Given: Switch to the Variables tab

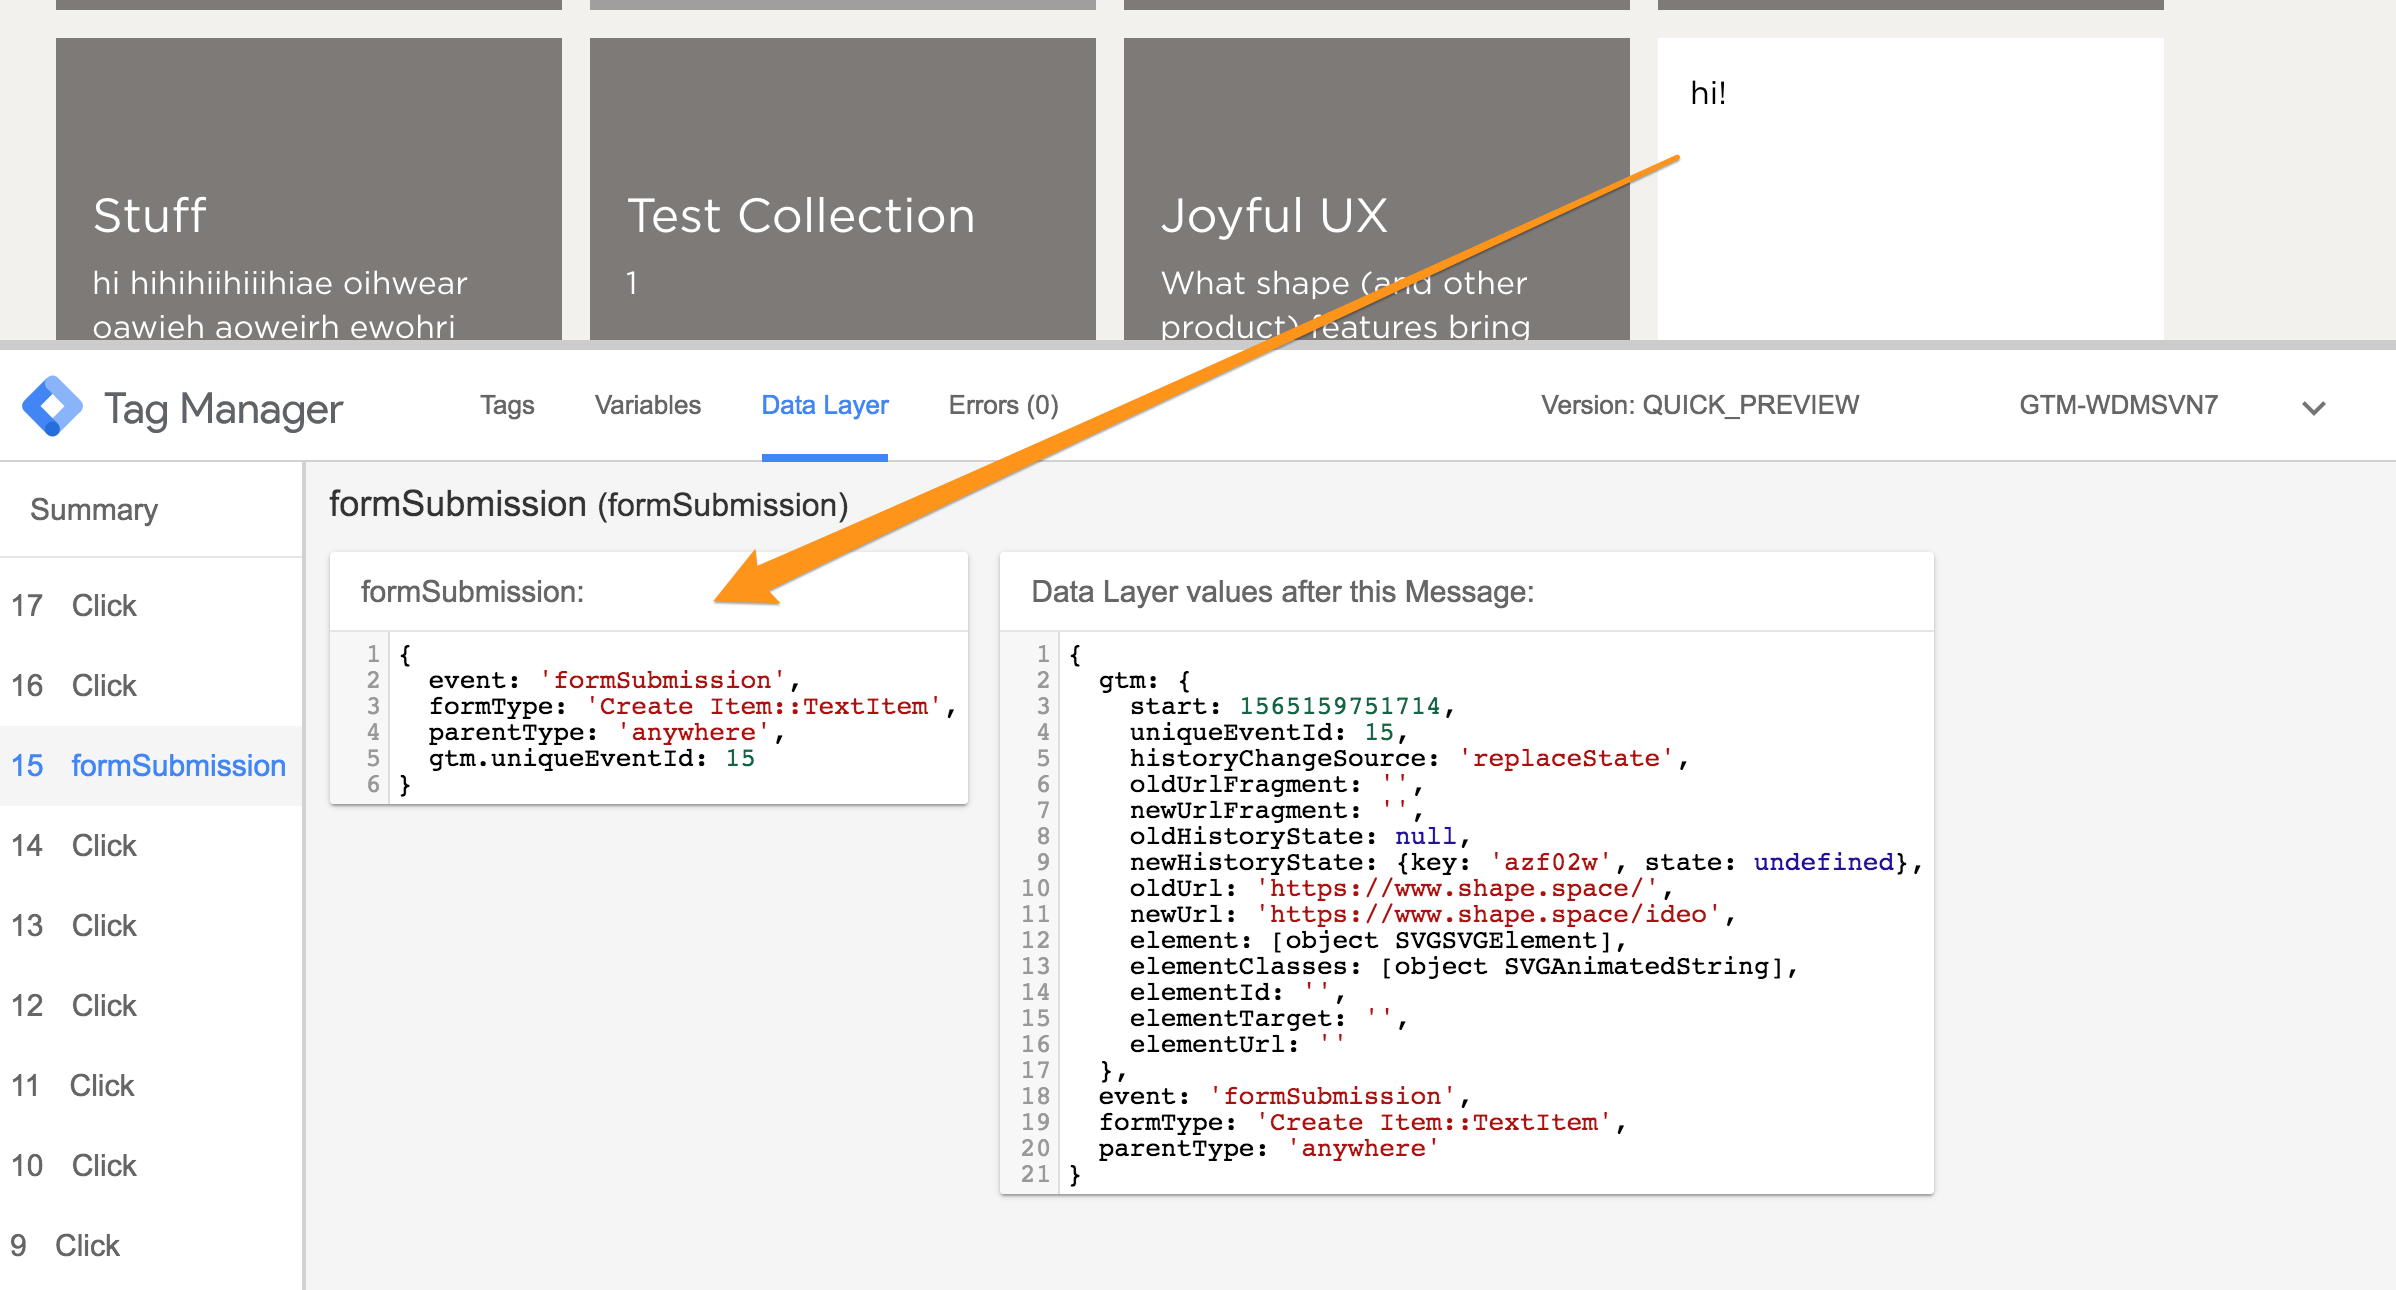Looking at the screenshot, I should (x=647, y=405).
